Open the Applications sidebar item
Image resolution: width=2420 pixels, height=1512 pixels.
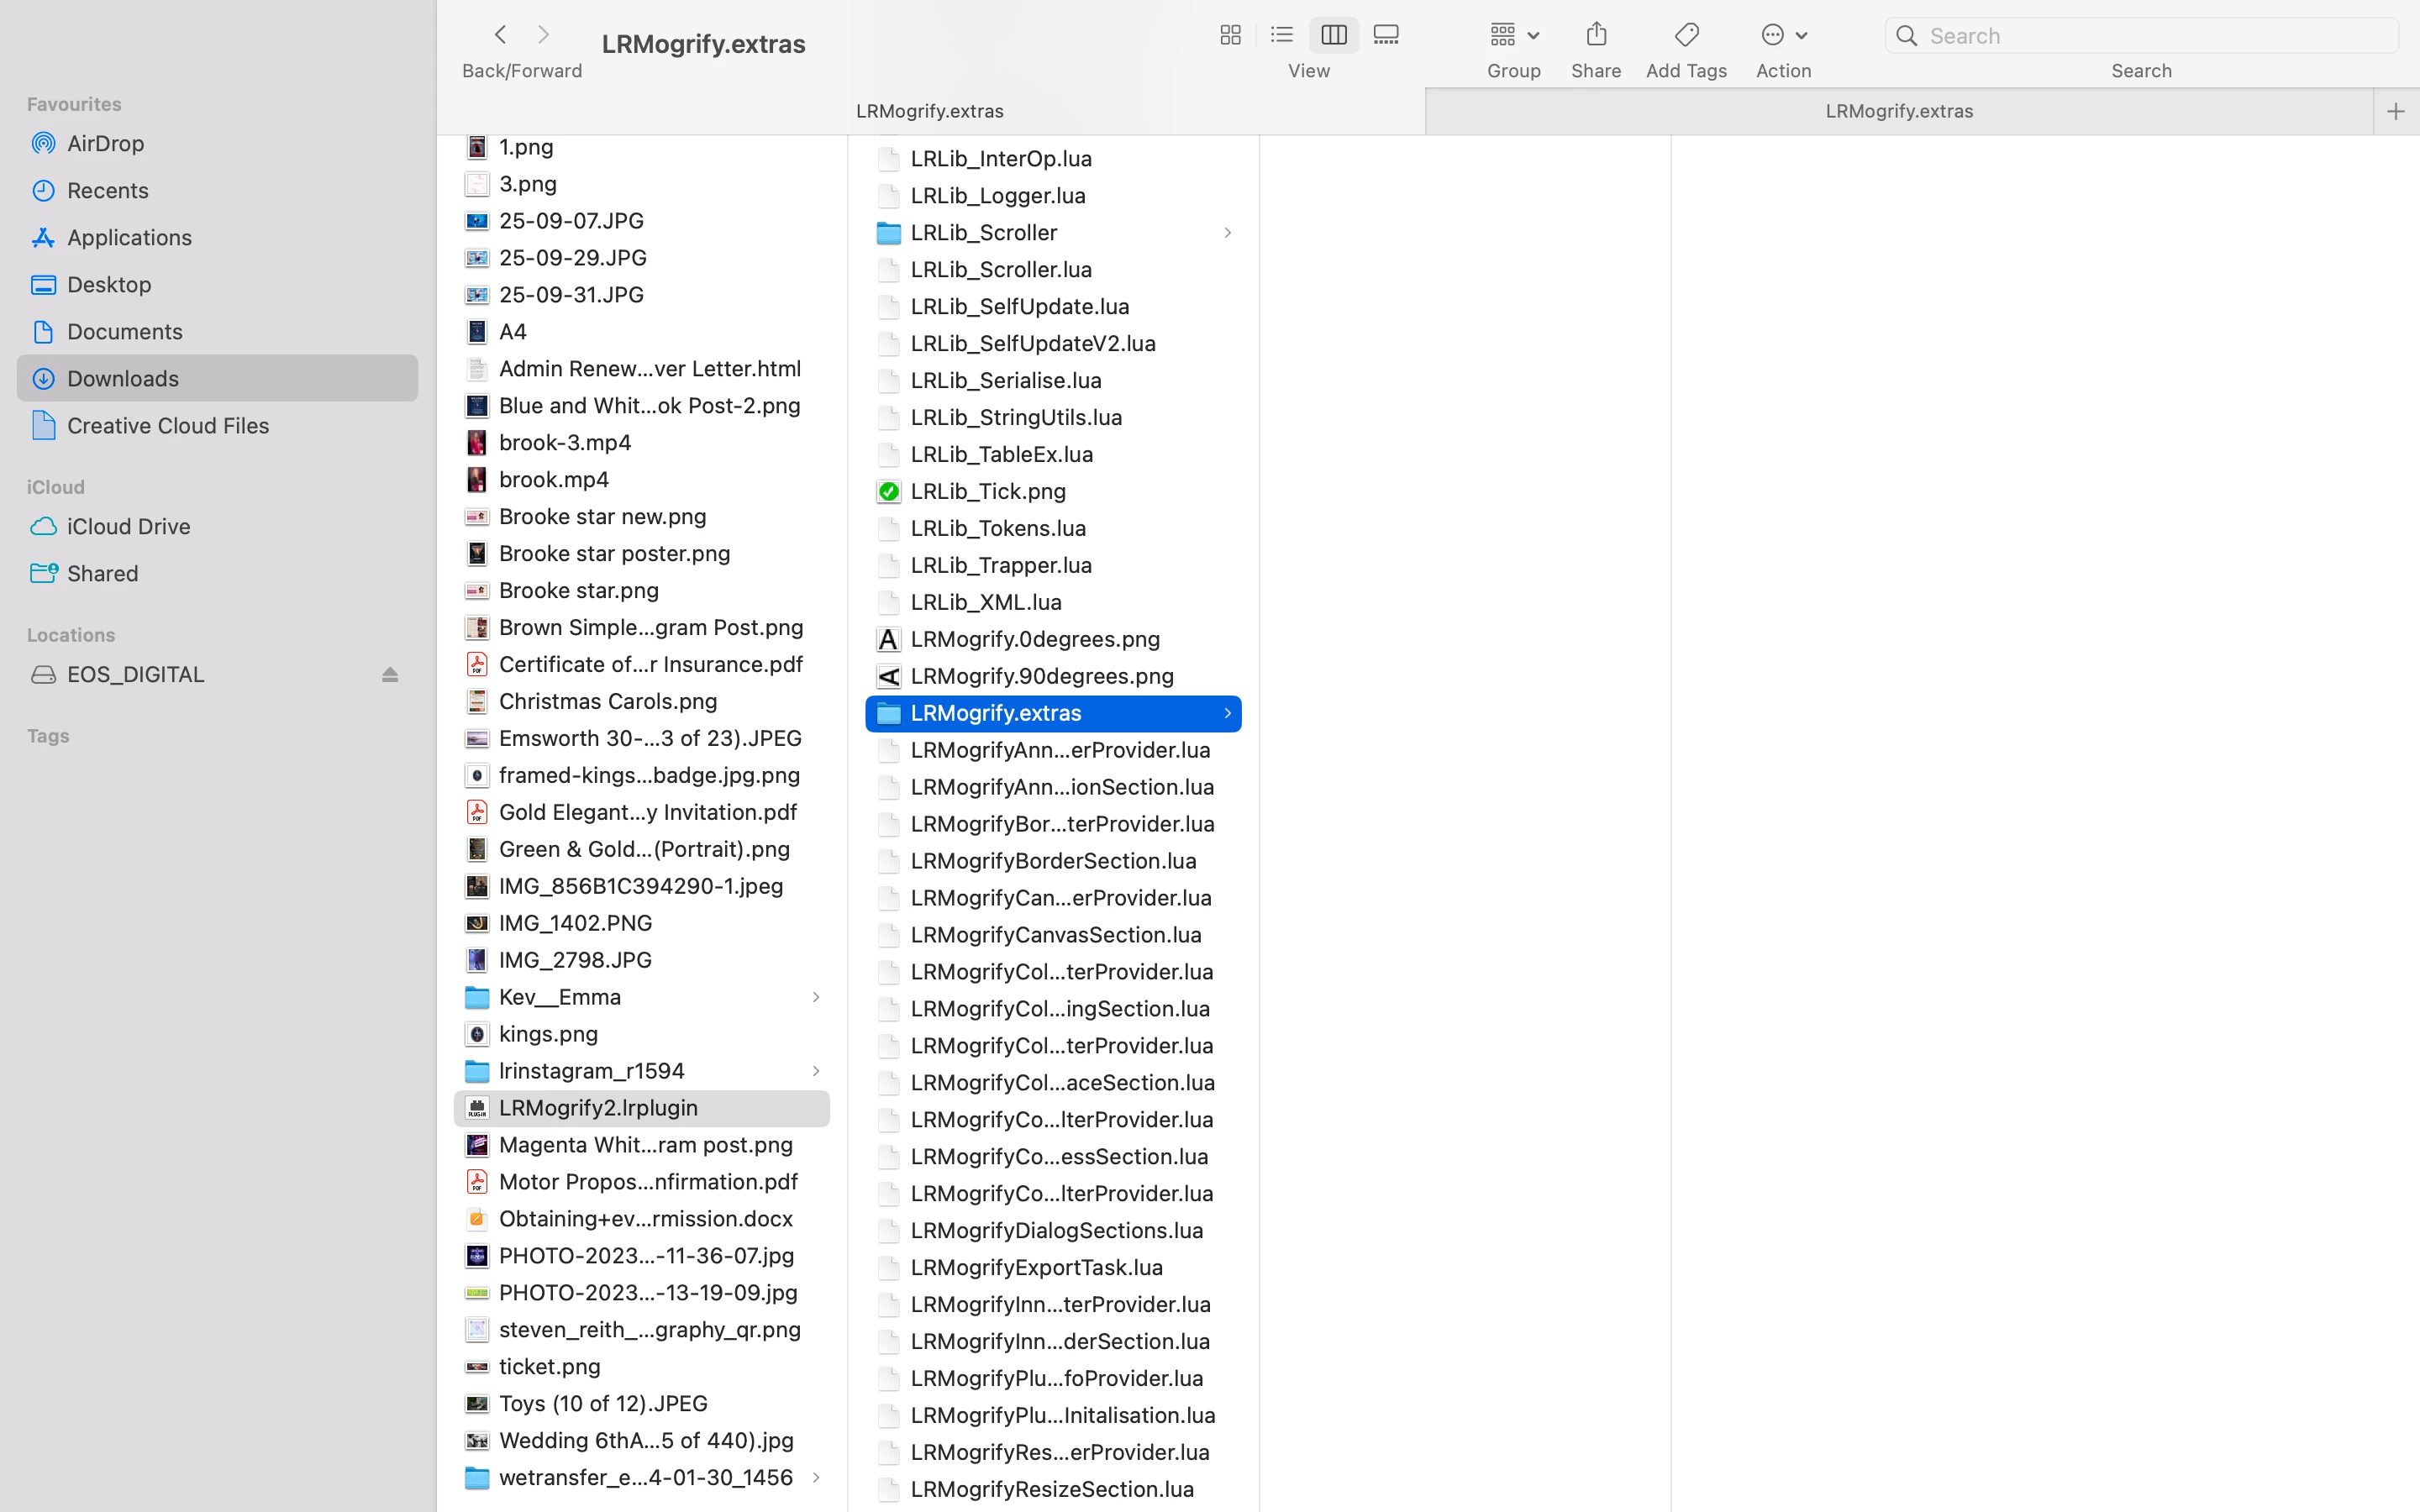(129, 237)
